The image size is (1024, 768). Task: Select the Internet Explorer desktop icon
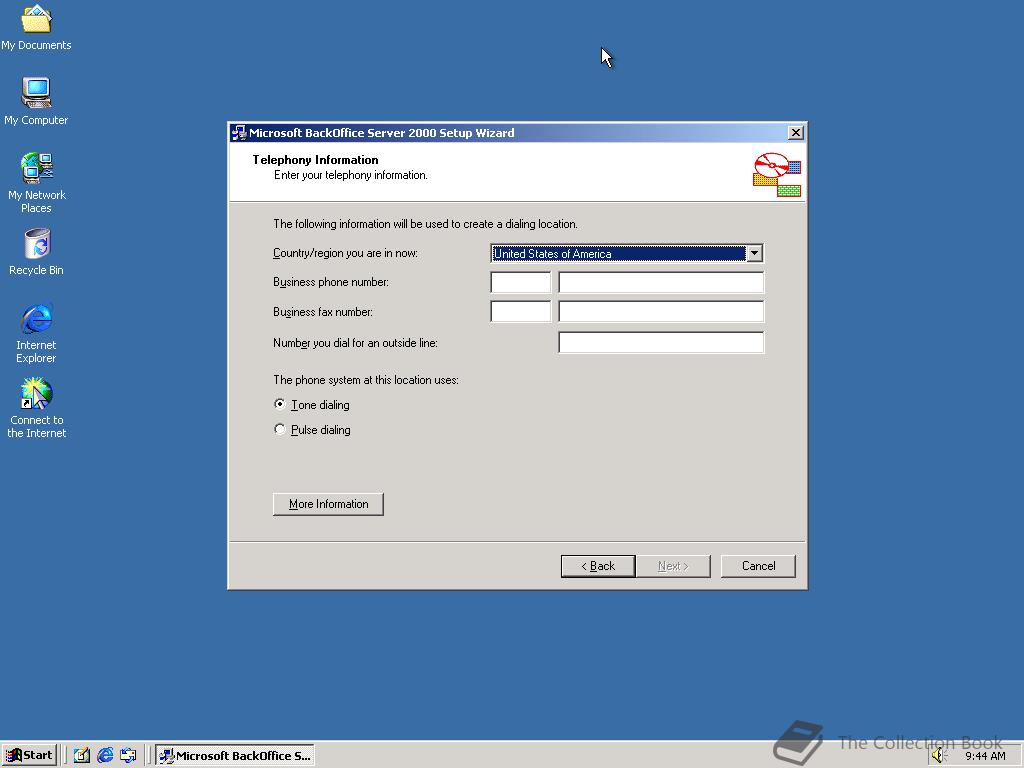(36, 333)
